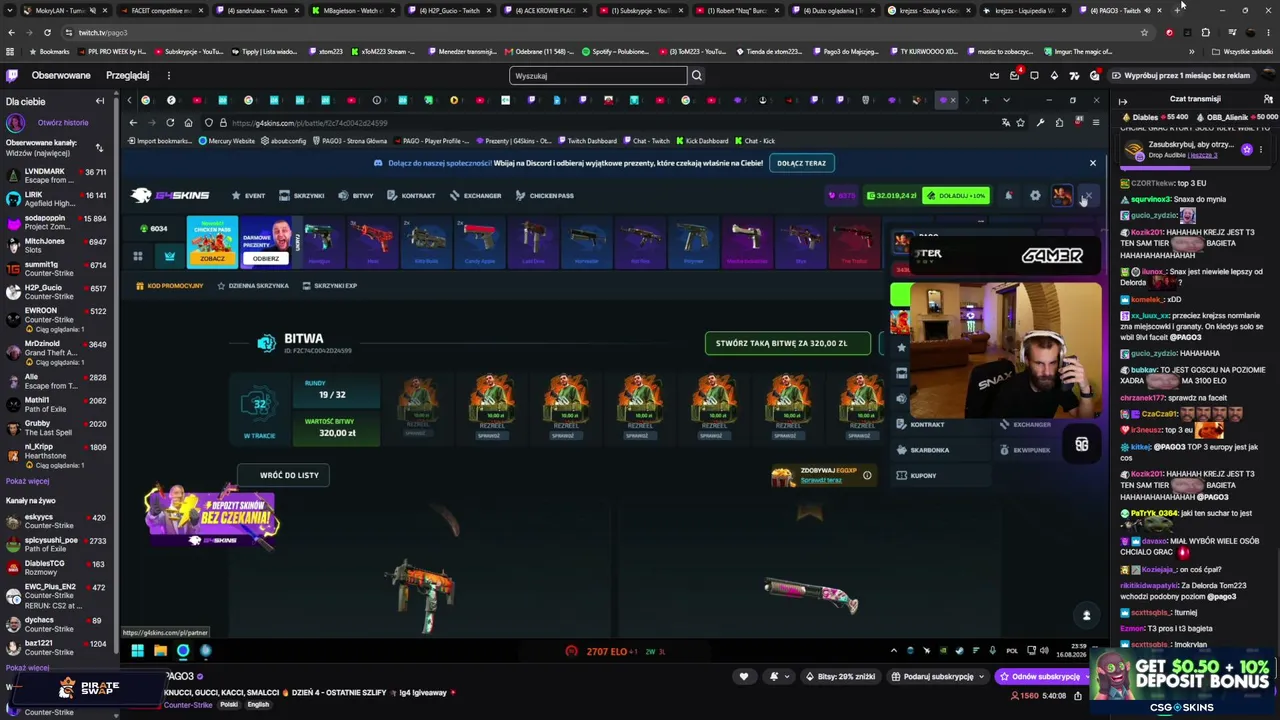Viewport: 1280px width, 720px height.
Task: Open the Przeglądaj tab
Action: 128,76
